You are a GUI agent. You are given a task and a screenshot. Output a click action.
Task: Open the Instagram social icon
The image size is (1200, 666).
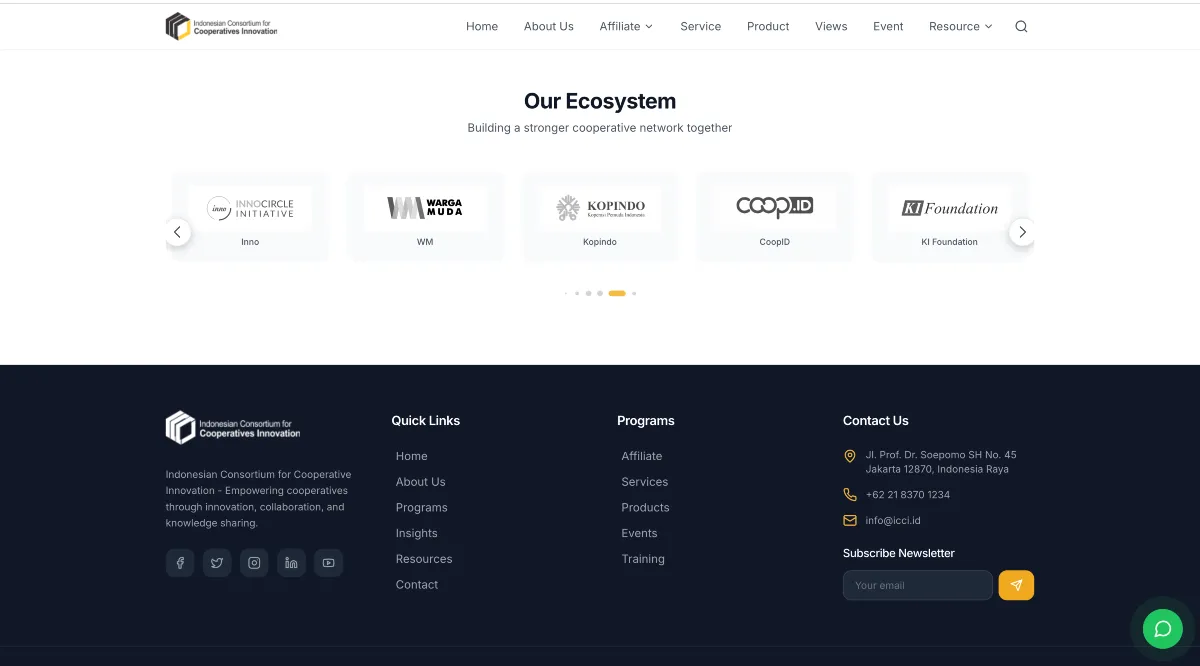point(254,563)
